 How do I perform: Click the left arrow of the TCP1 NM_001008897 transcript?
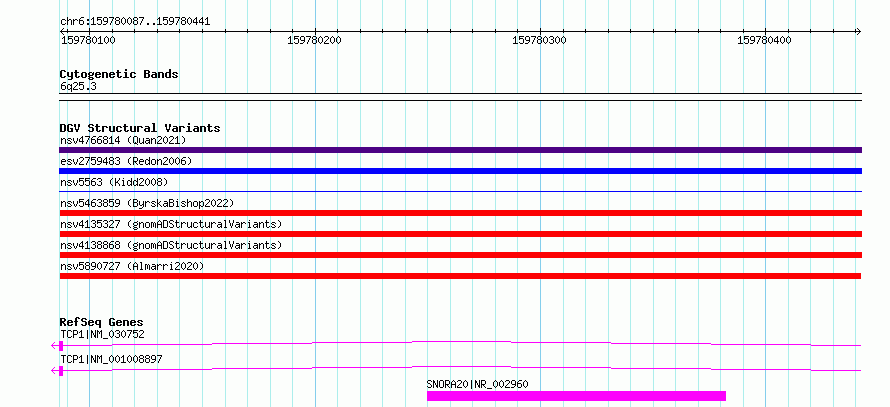coord(54,371)
